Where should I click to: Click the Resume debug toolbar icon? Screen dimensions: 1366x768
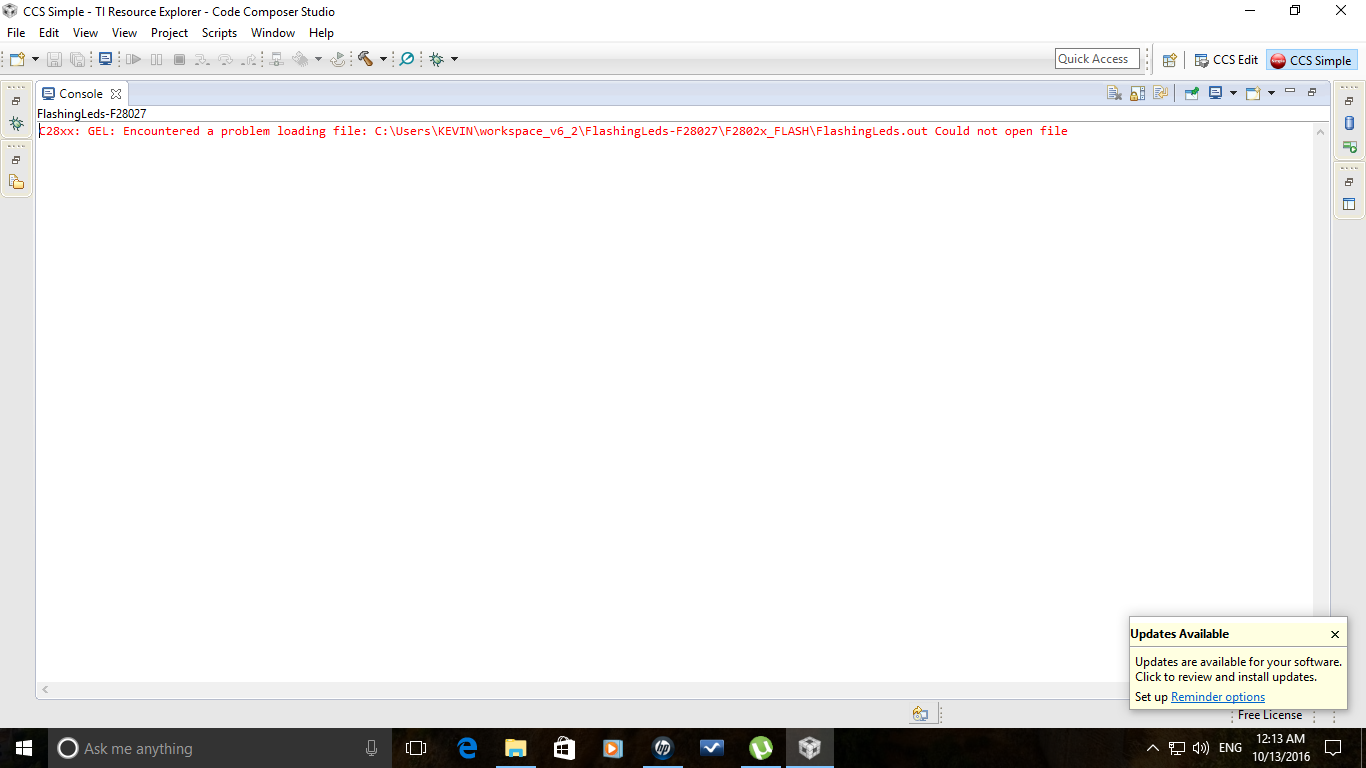[x=133, y=59]
